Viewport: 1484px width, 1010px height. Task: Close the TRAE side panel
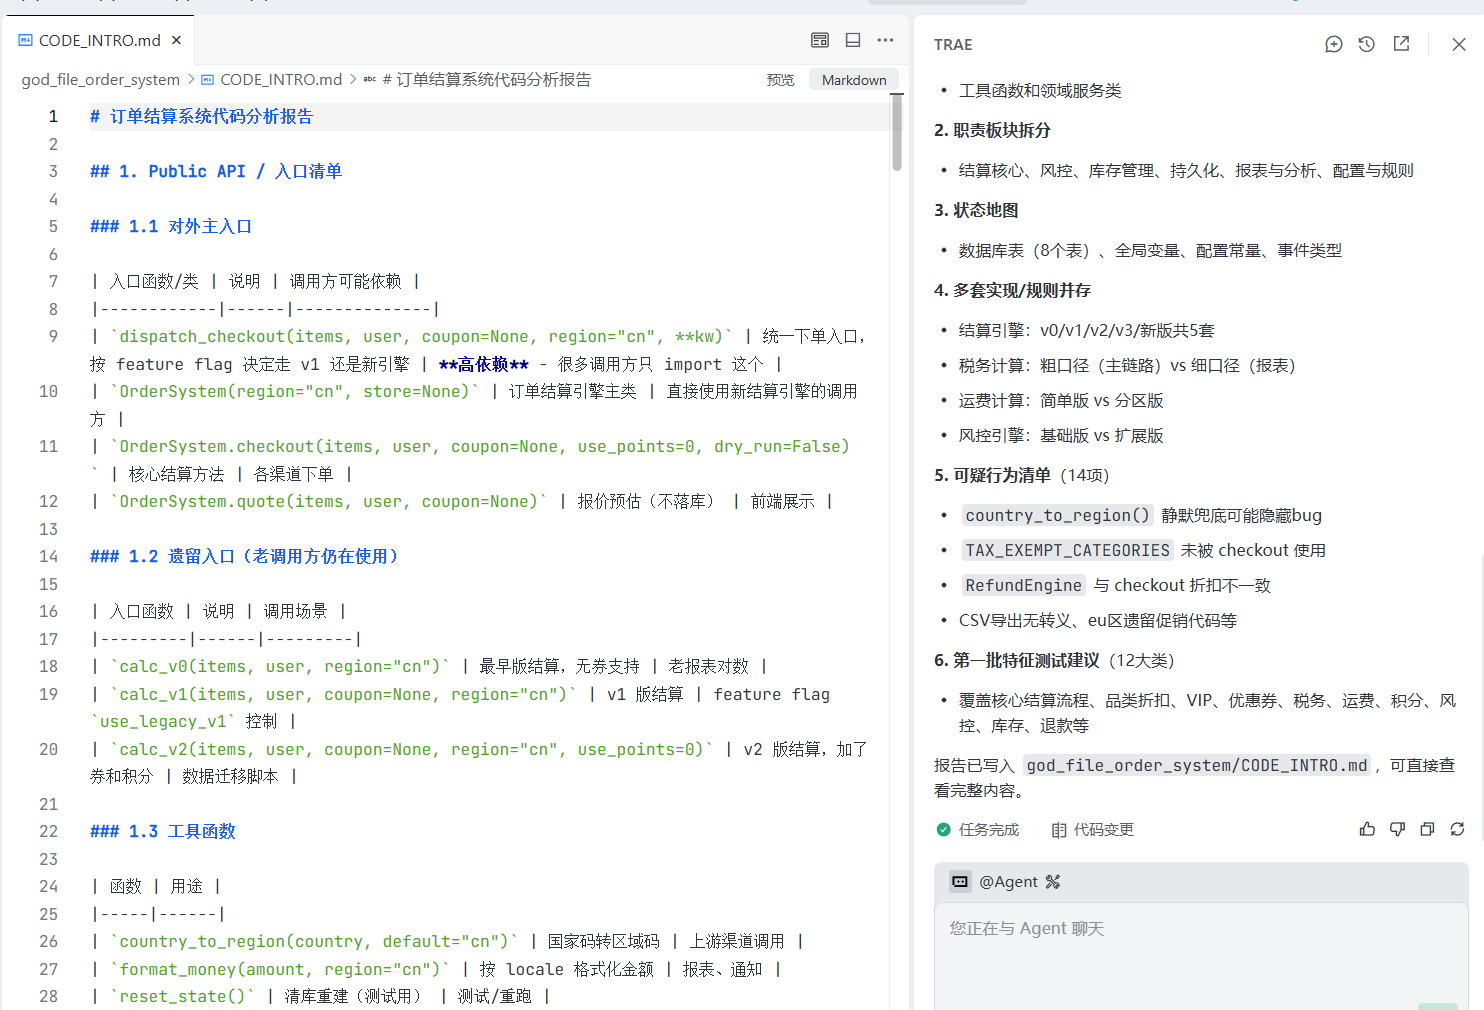[x=1459, y=44]
